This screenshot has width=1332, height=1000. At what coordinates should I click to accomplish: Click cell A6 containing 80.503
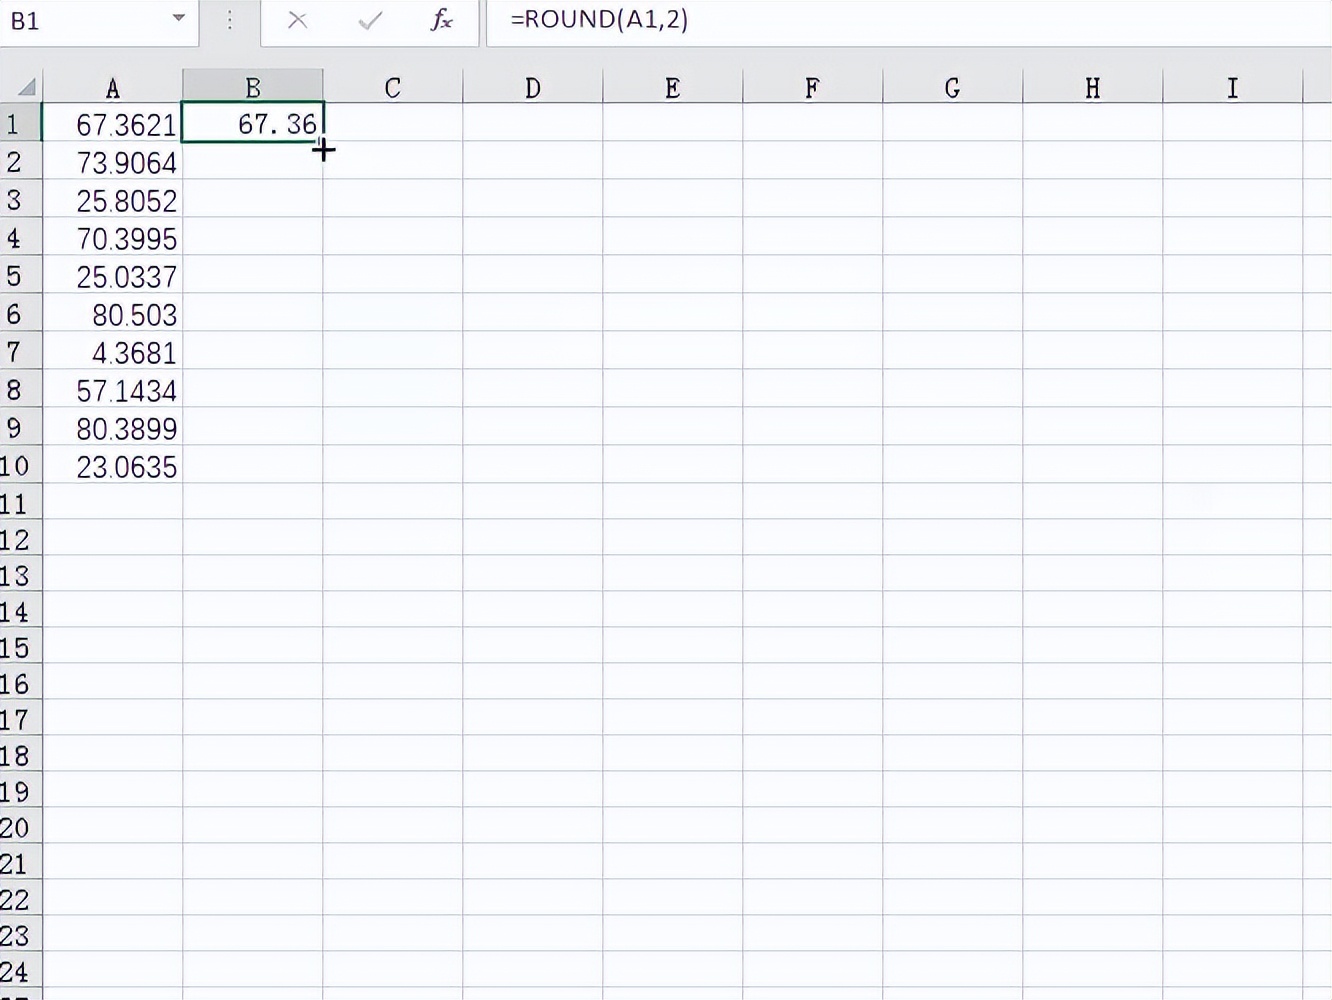(112, 313)
